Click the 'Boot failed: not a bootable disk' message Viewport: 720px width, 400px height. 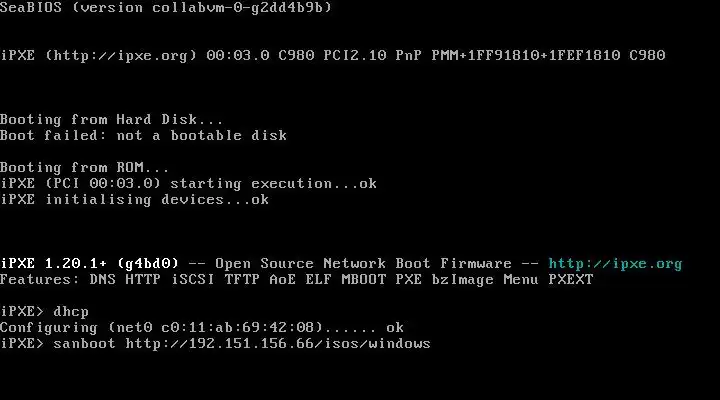click(x=143, y=135)
